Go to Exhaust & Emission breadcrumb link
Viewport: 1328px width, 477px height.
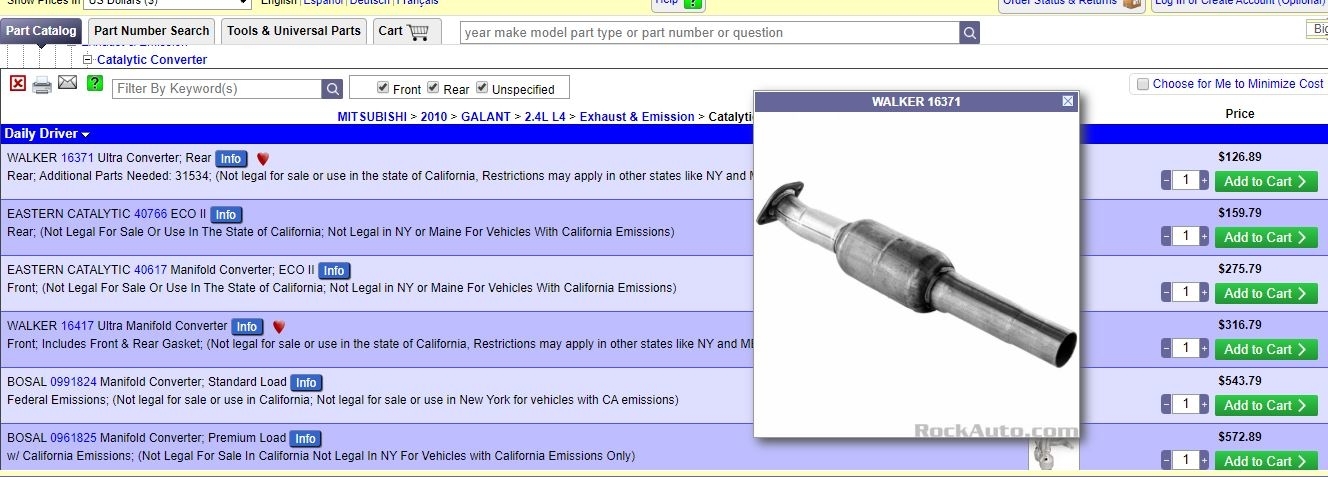[637, 117]
